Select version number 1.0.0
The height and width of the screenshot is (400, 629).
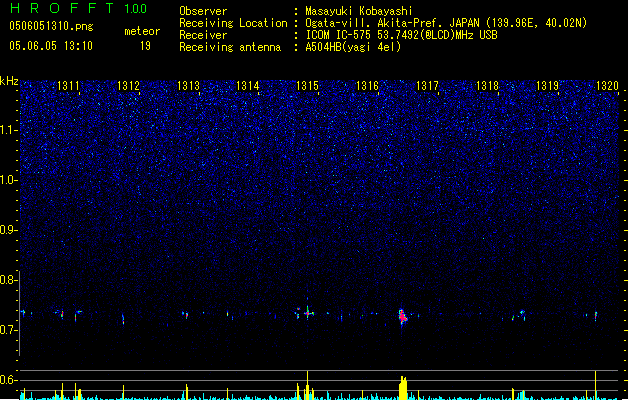coord(135,8)
